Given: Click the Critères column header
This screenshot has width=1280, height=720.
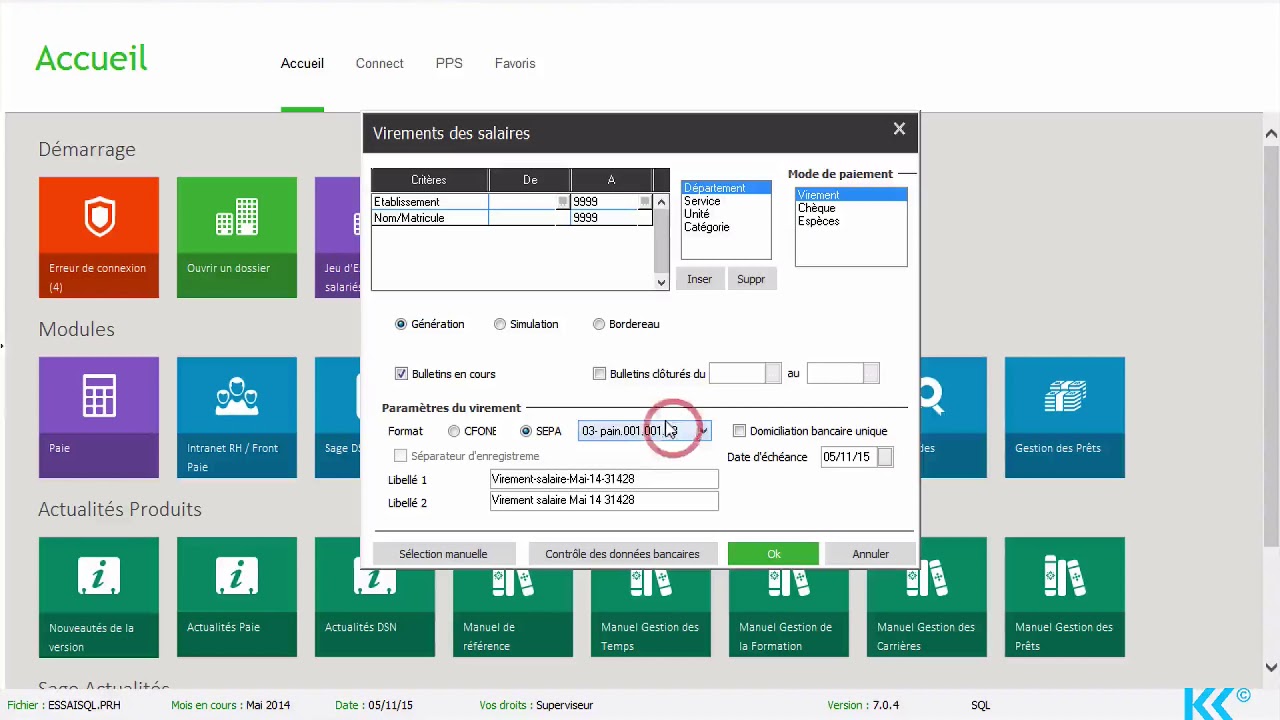Looking at the screenshot, I should pyautogui.click(x=429, y=180).
